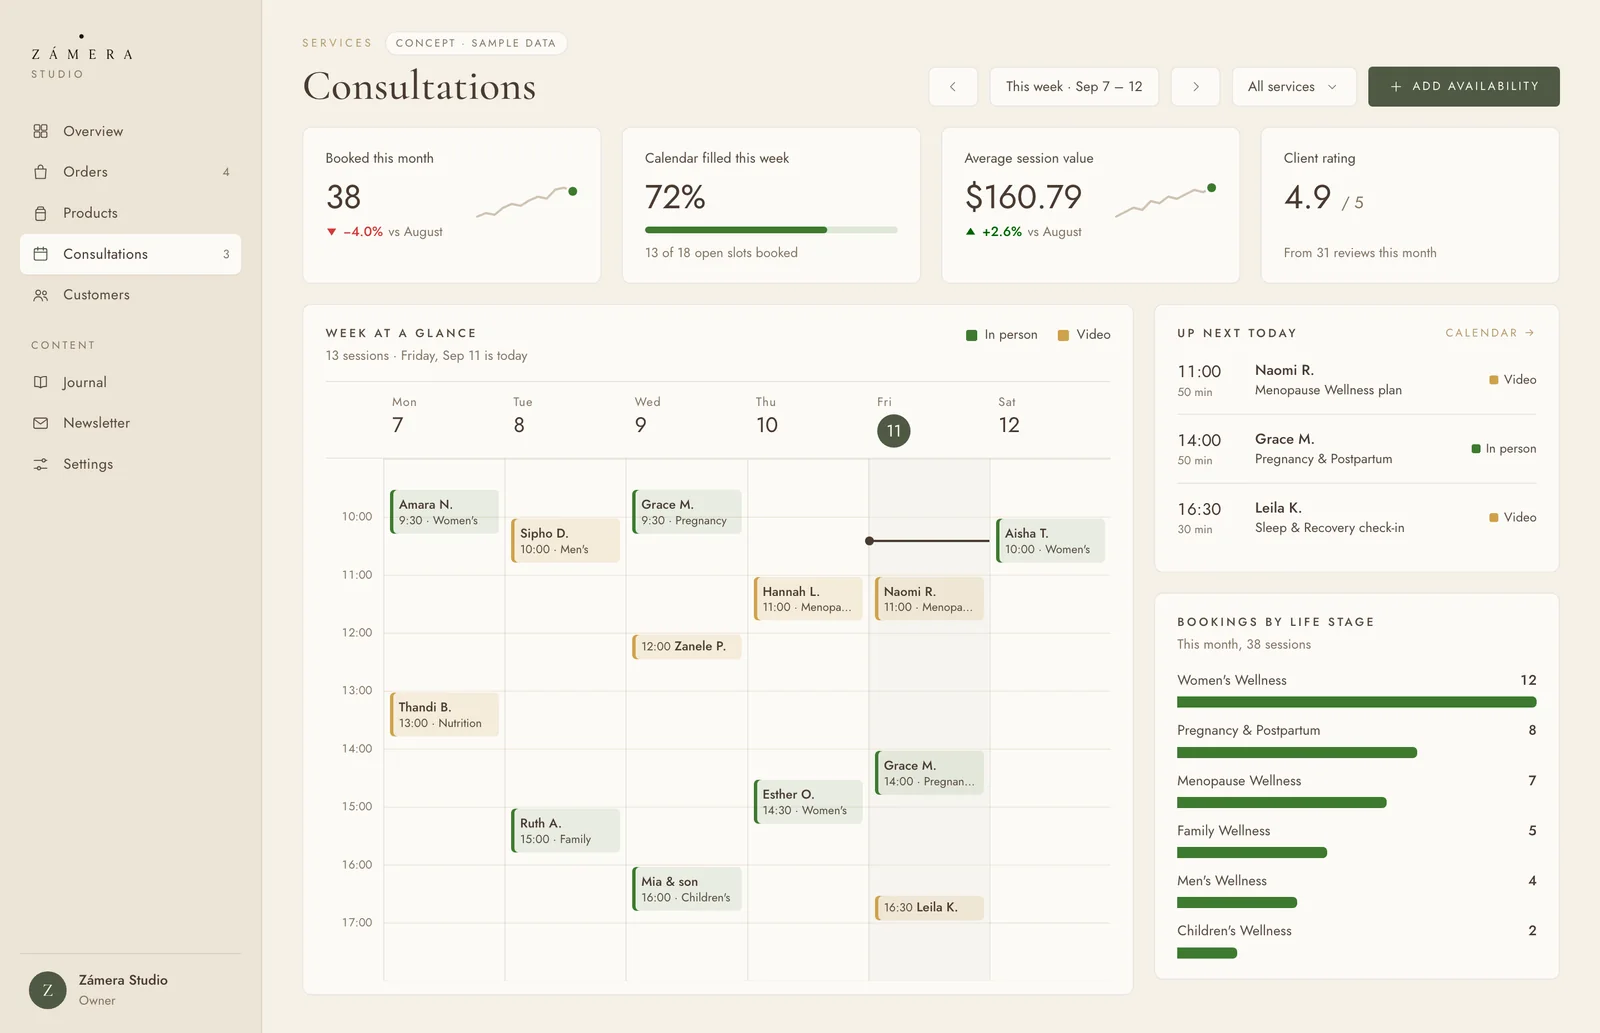Viewport: 1600px width, 1033px height.
Task: Click the Pregnancy & Postpartum bookings bar
Action: pyautogui.click(x=1297, y=752)
